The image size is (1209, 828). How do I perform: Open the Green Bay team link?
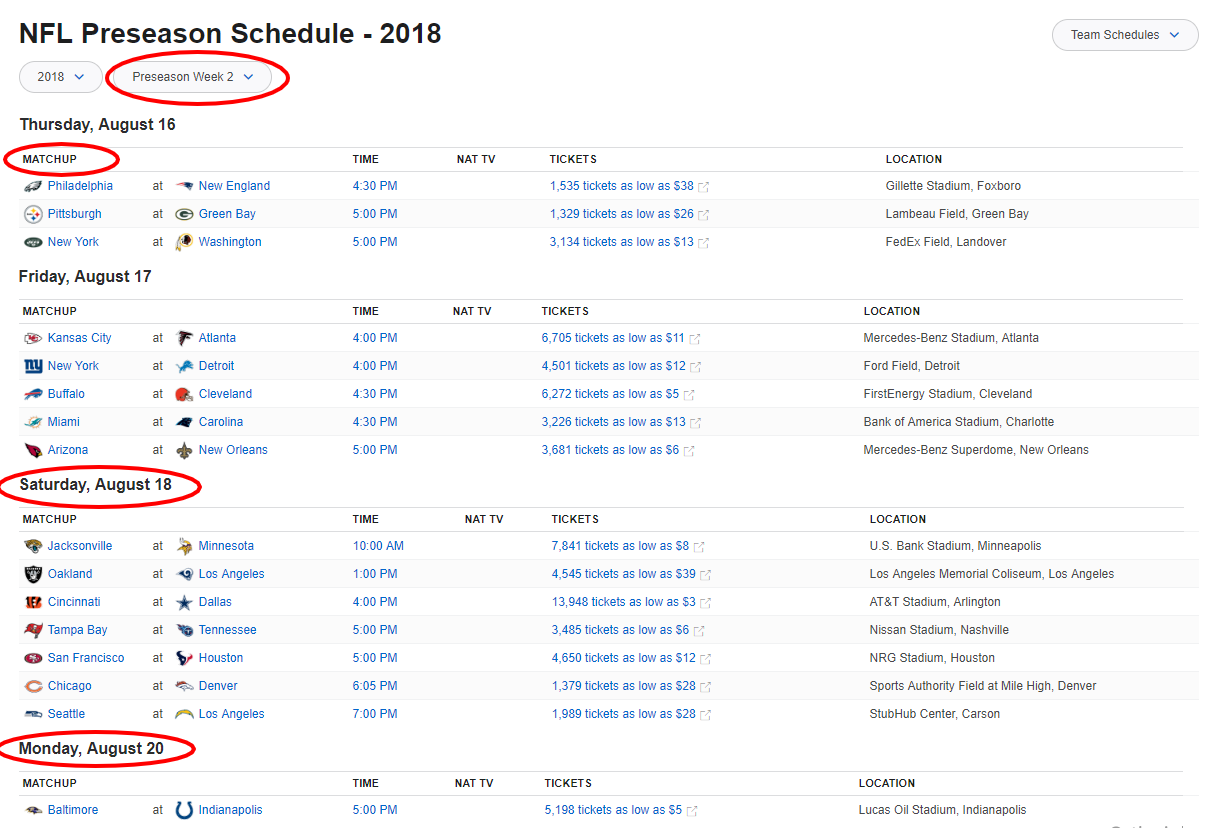pos(227,214)
